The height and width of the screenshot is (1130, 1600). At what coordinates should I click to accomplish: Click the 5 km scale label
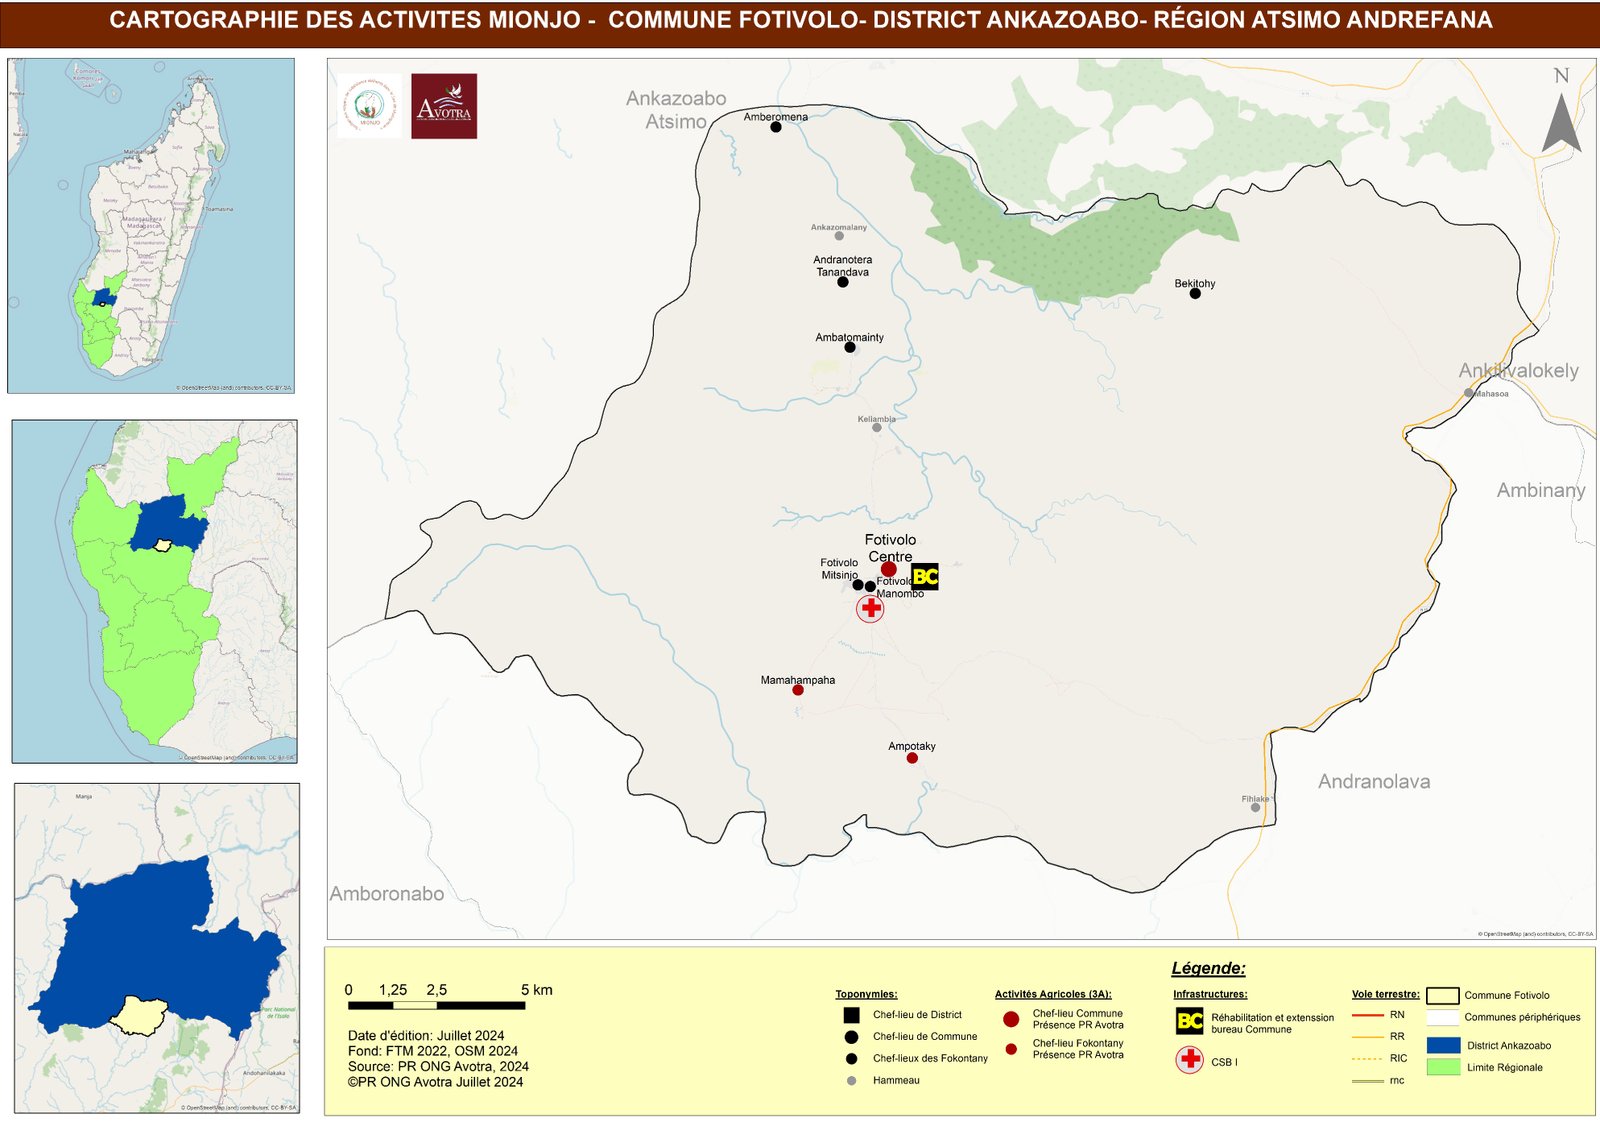point(537,990)
